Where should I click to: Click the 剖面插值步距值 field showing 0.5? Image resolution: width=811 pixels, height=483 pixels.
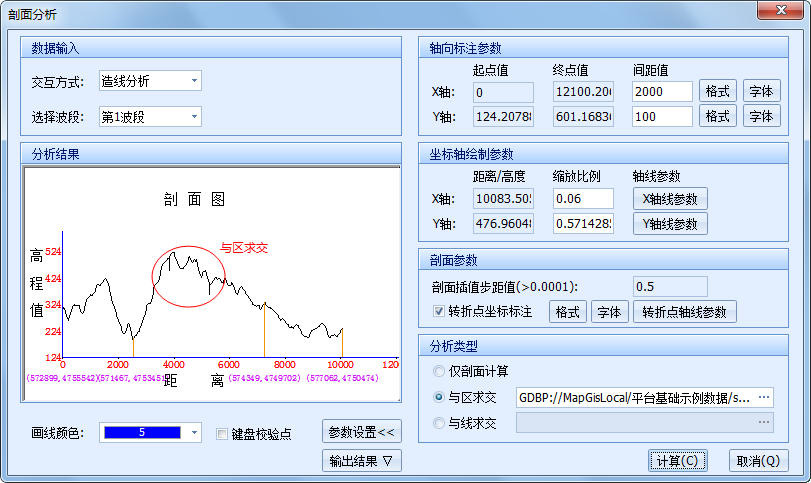670,287
